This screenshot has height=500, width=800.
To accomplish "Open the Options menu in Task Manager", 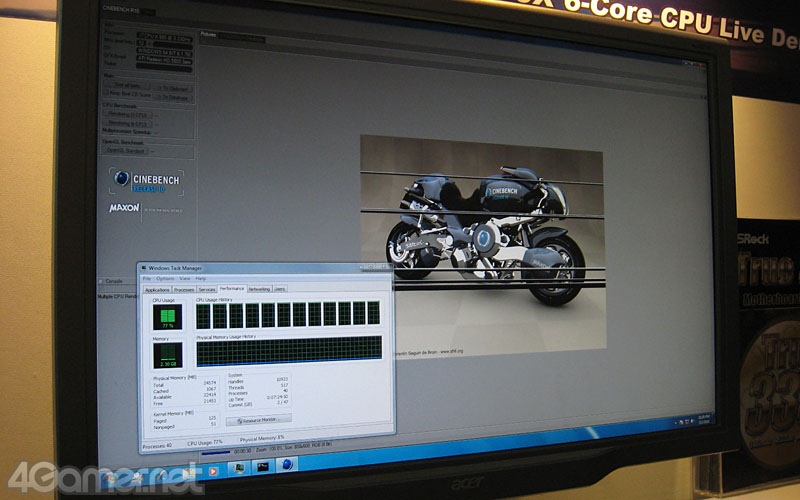I will point(165,279).
